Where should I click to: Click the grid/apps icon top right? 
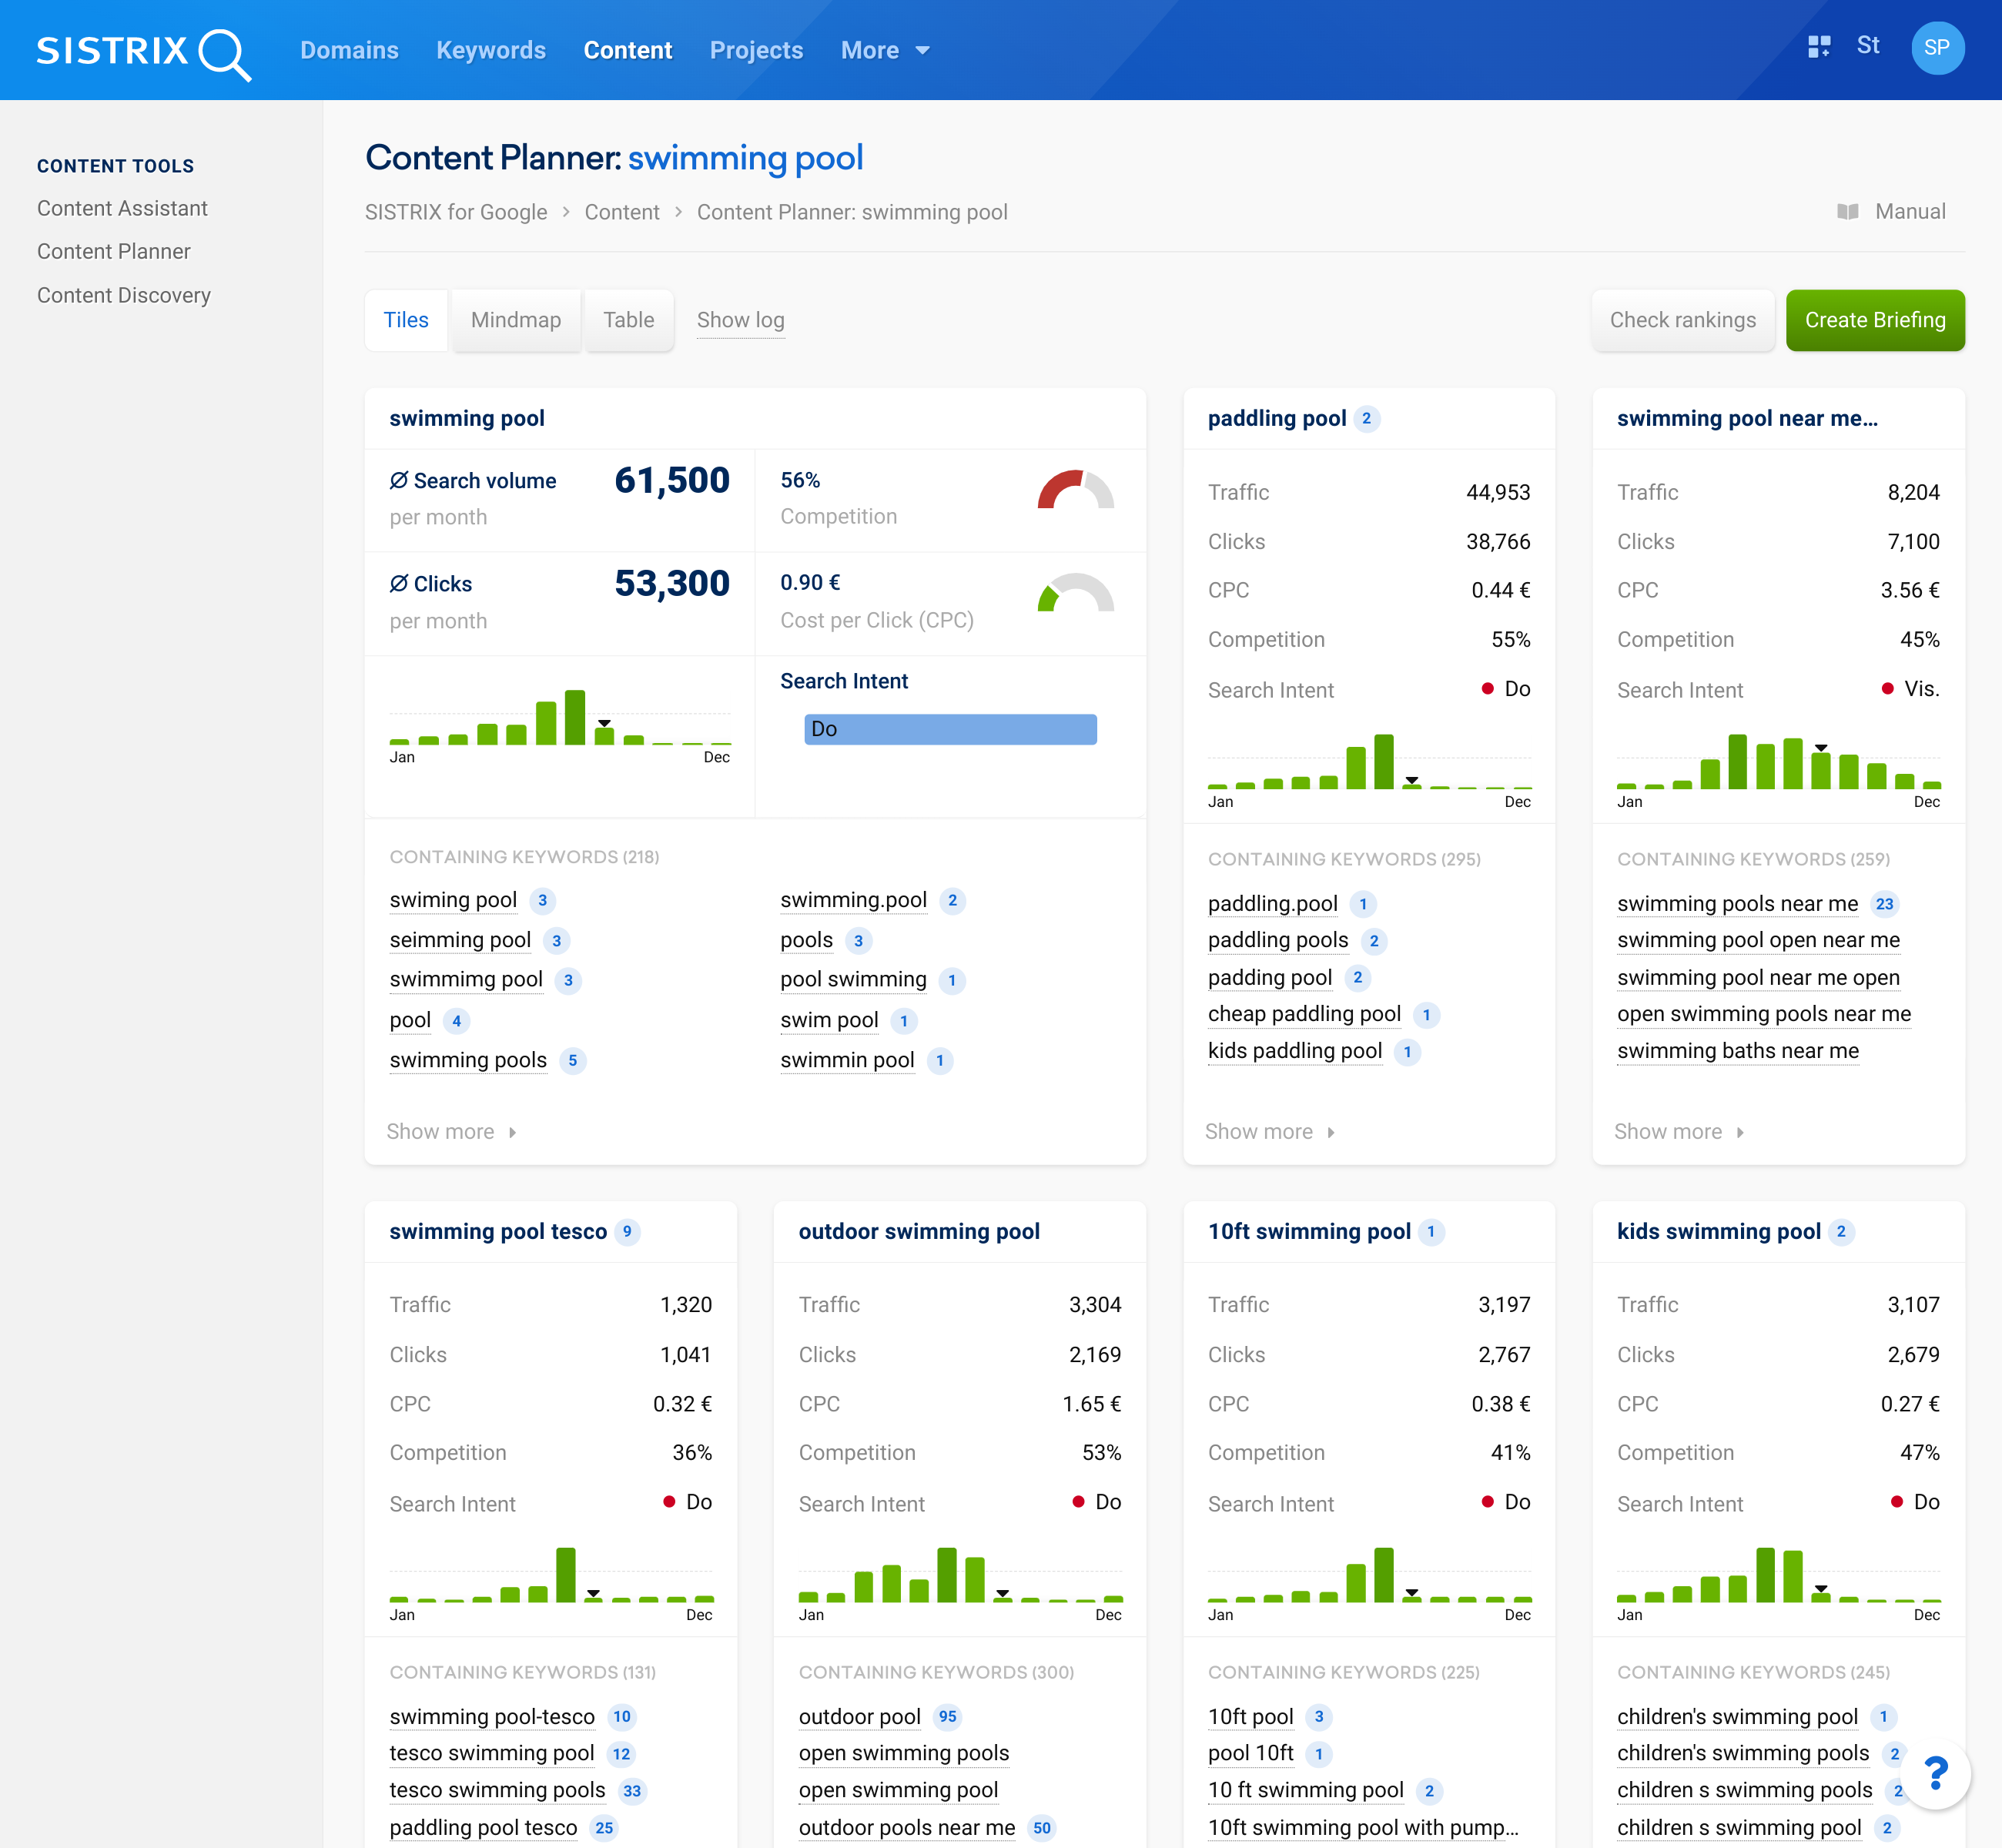pyautogui.click(x=1819, y=49)
